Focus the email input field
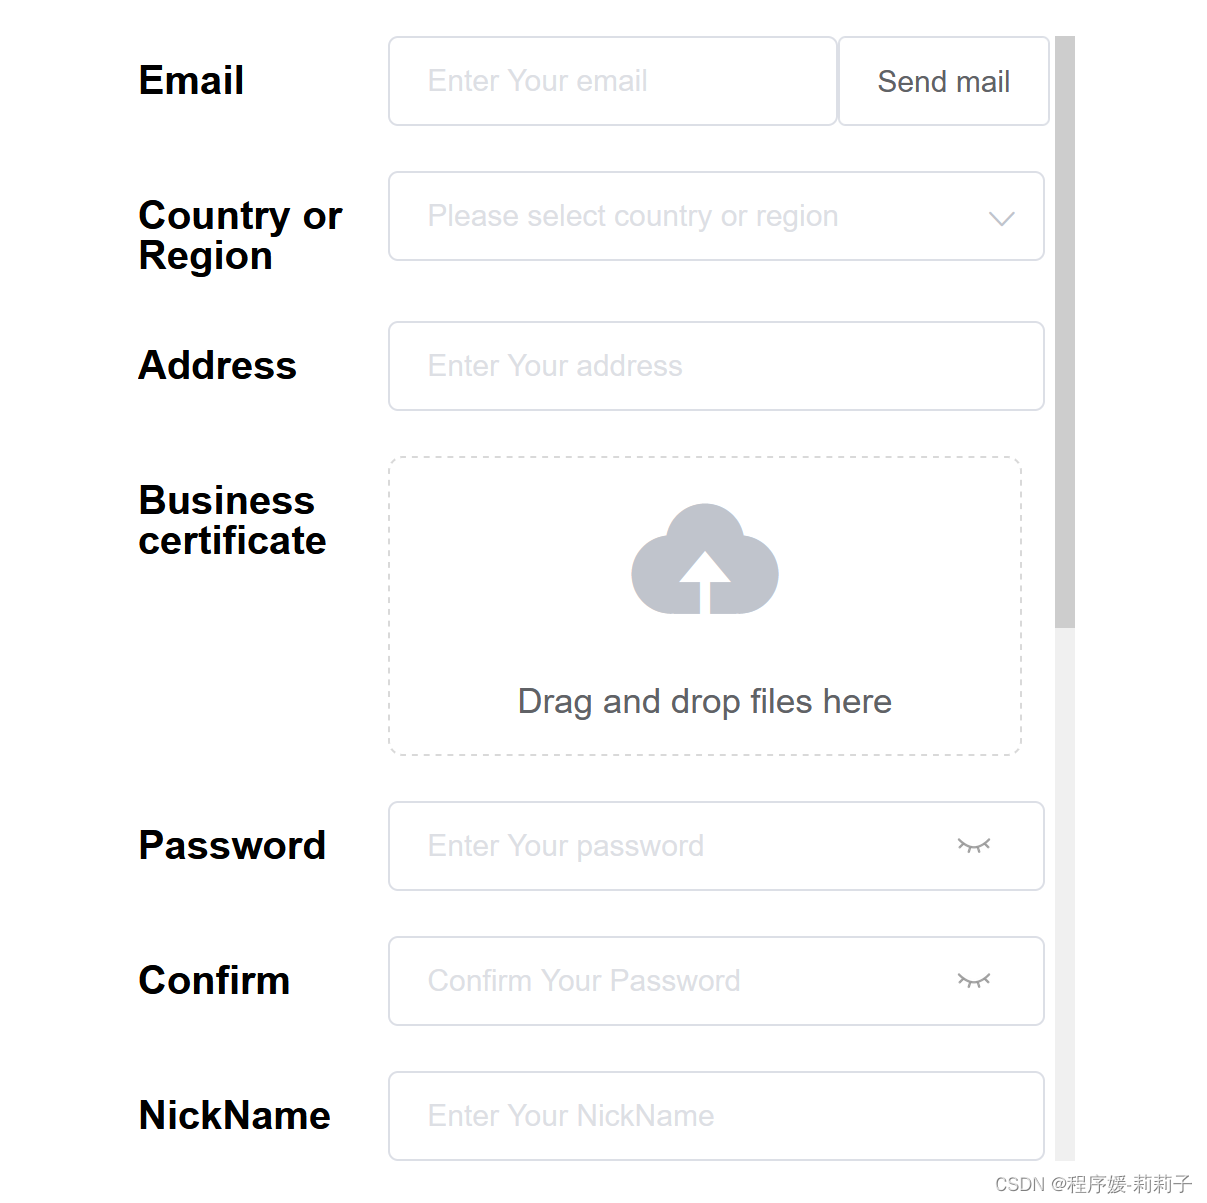 pyautogui.click(x=612, y=81)
